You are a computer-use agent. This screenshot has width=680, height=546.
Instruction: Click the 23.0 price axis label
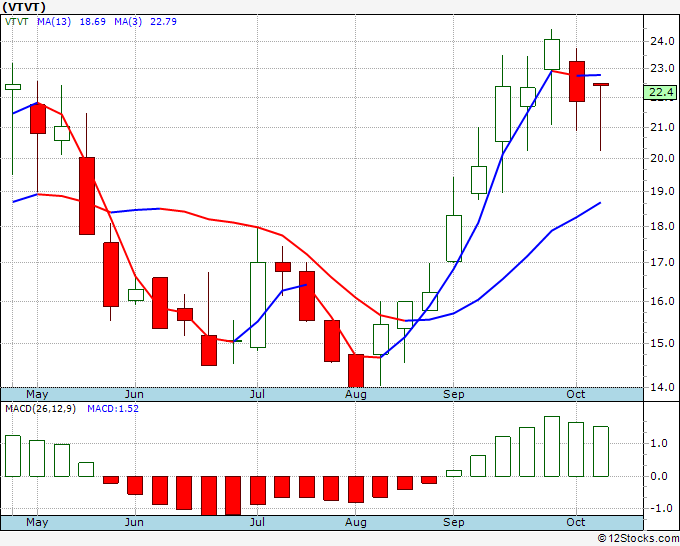pyautogui.click(x=662, y=68)
